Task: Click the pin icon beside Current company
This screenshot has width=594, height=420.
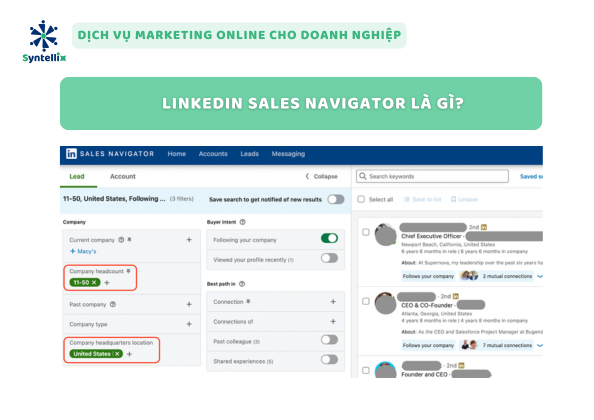Action: (x=130, y=240)
